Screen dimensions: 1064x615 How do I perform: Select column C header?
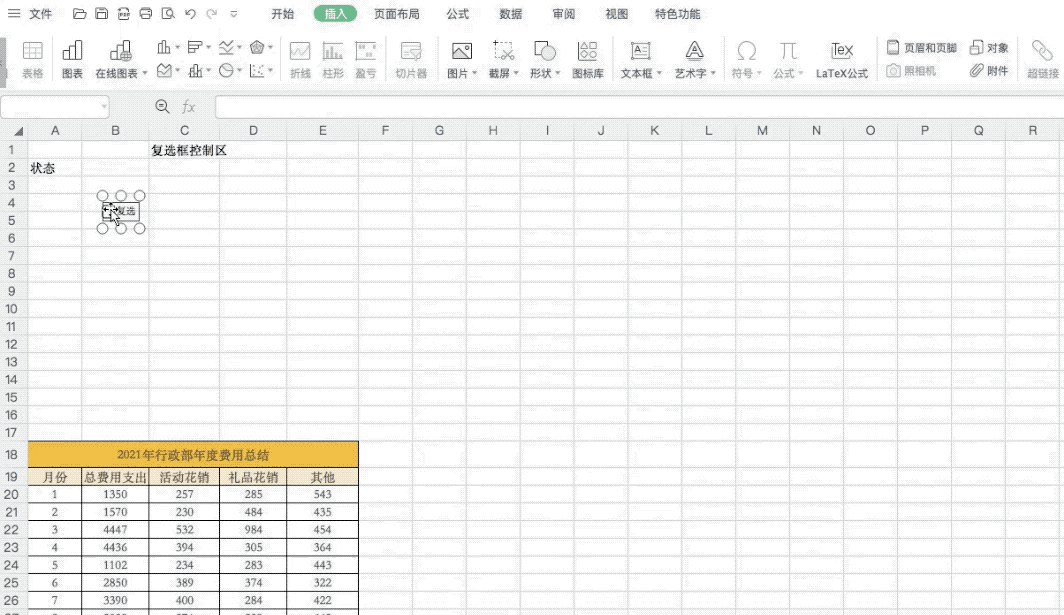[184, 130]
